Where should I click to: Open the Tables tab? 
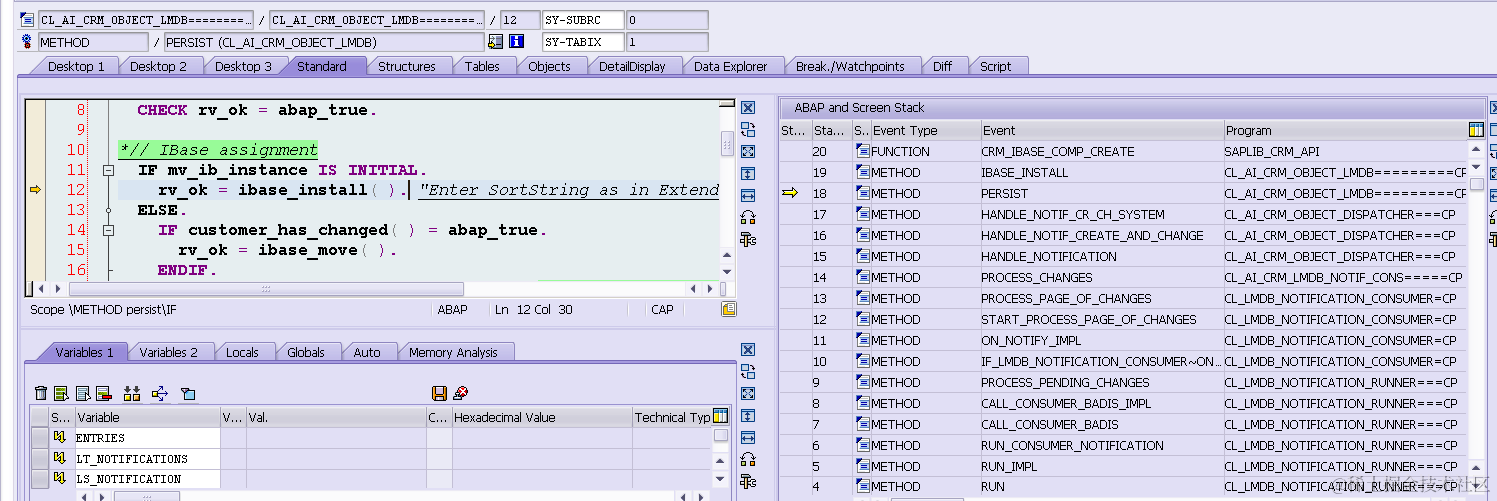coord(481,66)
